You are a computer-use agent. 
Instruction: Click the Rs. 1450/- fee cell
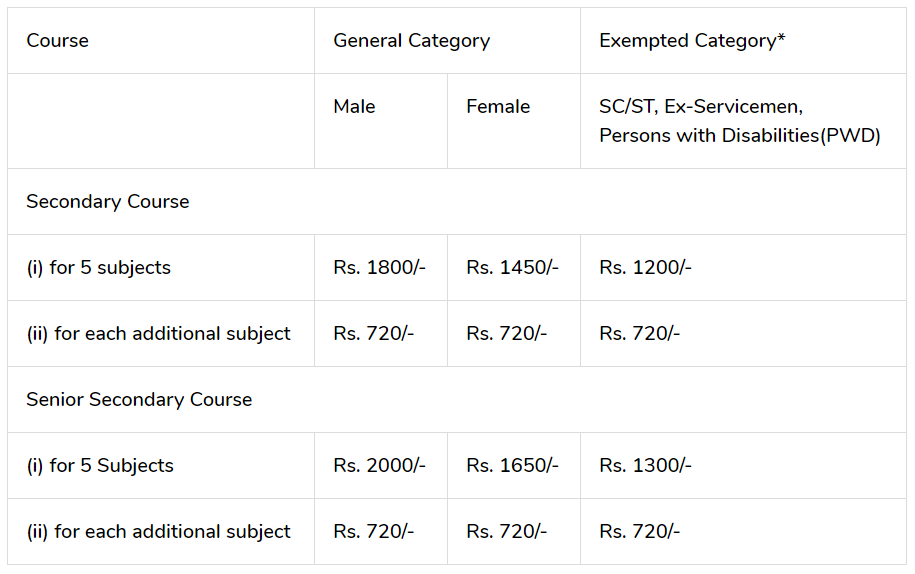point(514,268)
